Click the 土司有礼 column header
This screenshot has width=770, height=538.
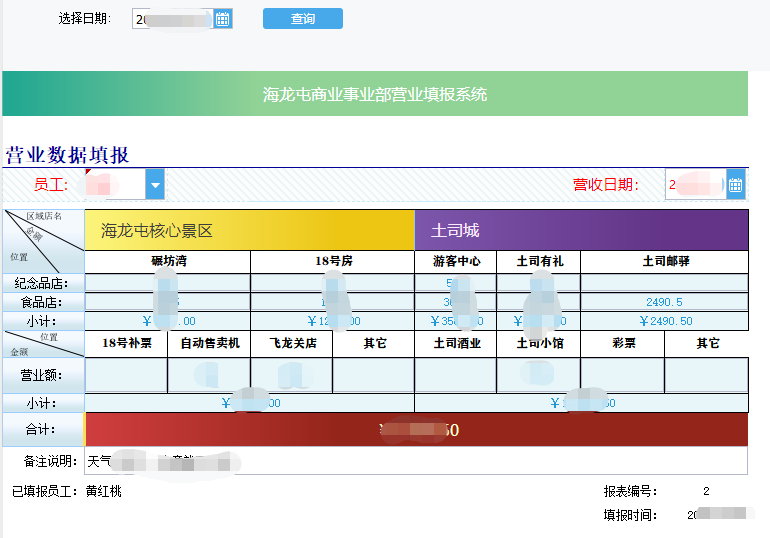point(539,261)
